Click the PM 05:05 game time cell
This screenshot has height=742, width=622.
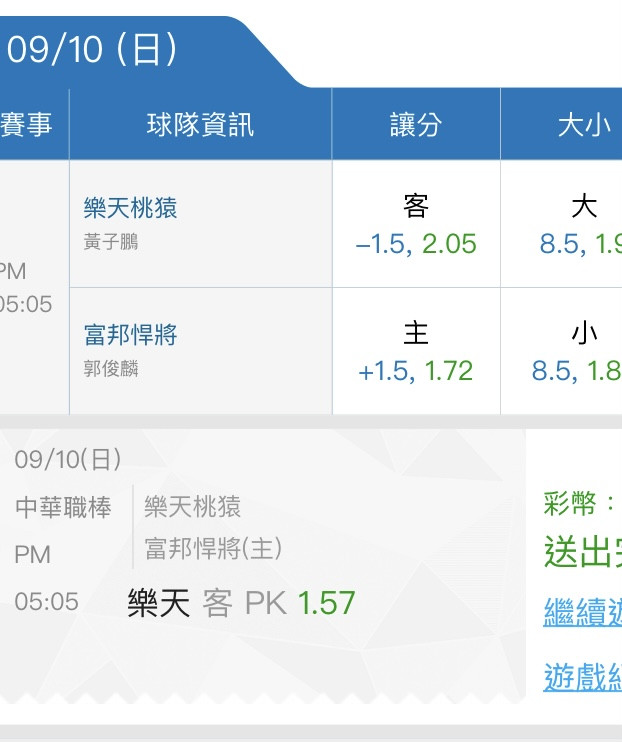[x=26, y=288]
